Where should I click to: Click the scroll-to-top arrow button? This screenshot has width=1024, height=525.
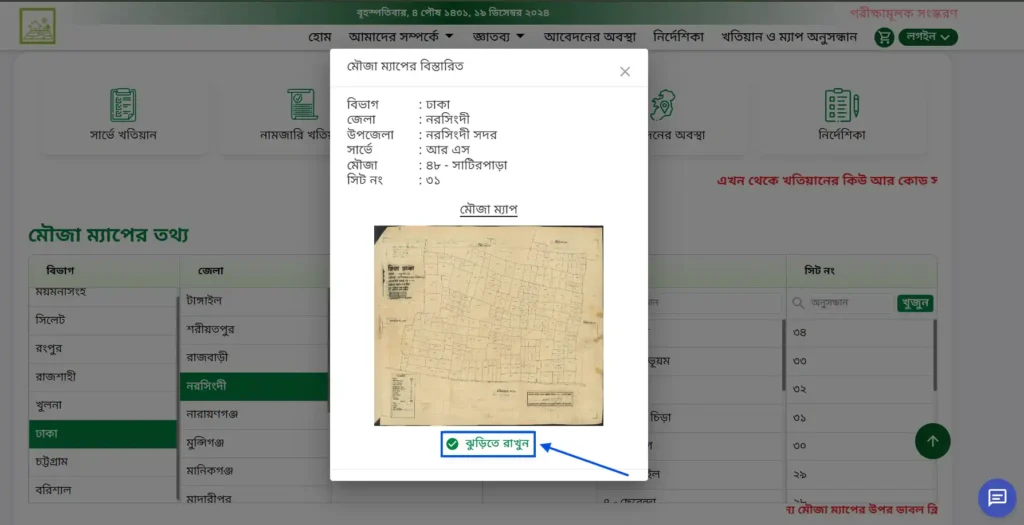click(x=932, y=441)
